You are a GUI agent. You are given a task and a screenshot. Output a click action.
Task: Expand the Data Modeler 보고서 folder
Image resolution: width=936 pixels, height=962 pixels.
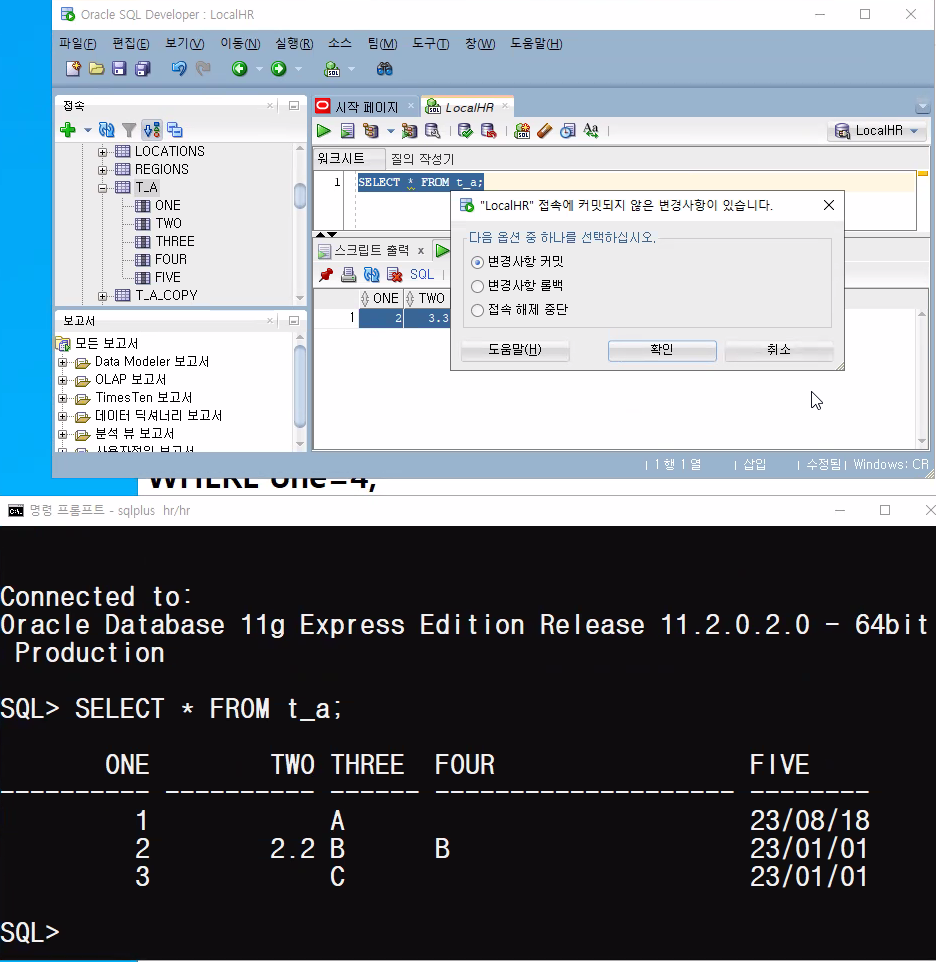63,363
